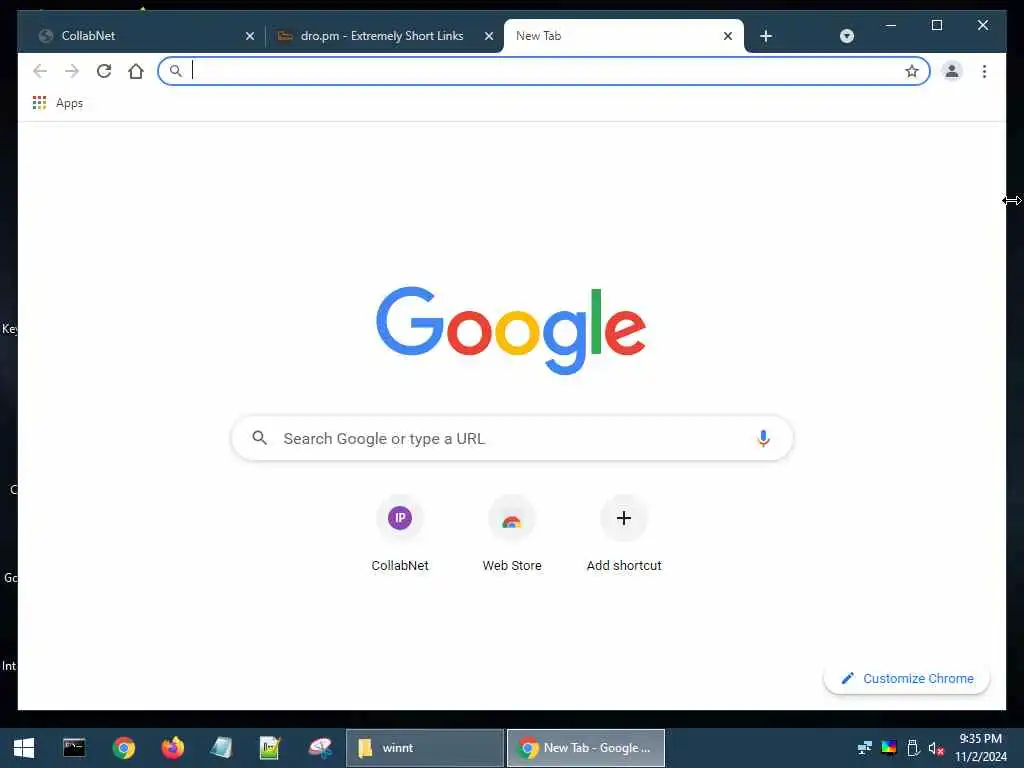Launch the command prompt from taskbar
The image size is (1024, 768).
[x=74, y=748]
